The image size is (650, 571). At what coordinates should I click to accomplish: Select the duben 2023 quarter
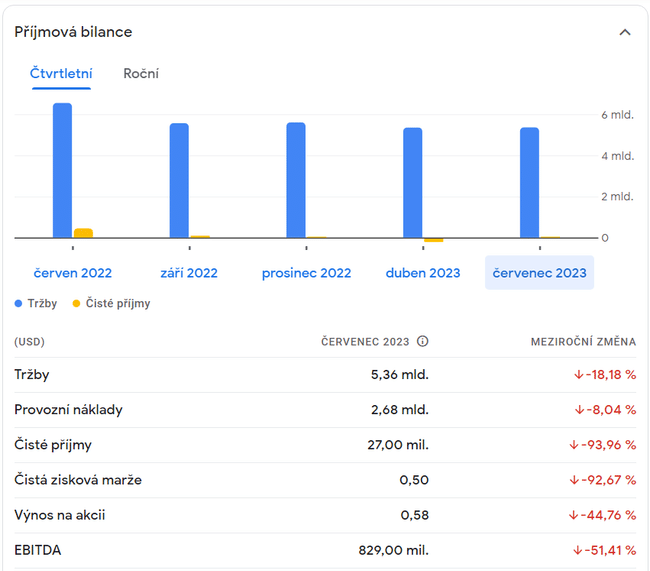423,273
